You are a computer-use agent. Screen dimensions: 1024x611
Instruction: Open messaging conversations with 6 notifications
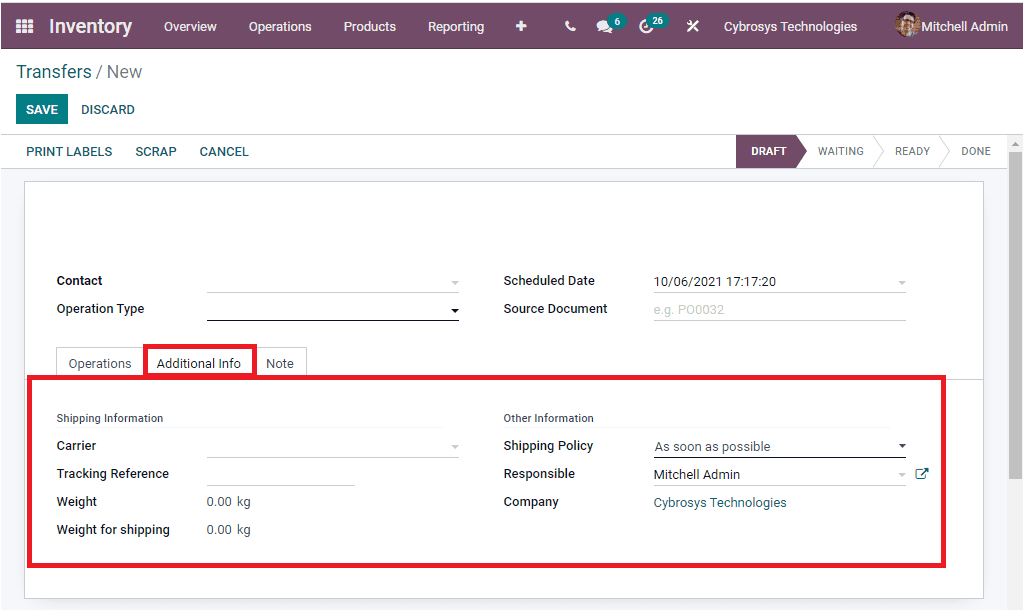[x=604, y=26]
